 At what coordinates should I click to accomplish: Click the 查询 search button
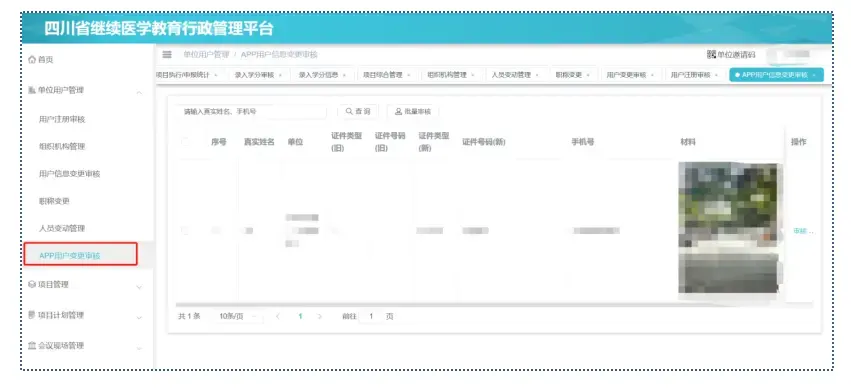coord(358,111)
